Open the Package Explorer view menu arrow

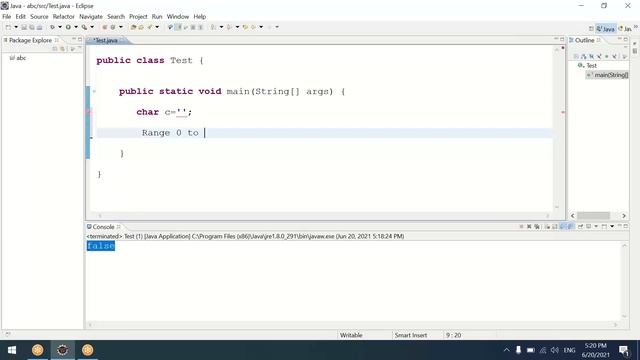point(72,49)
